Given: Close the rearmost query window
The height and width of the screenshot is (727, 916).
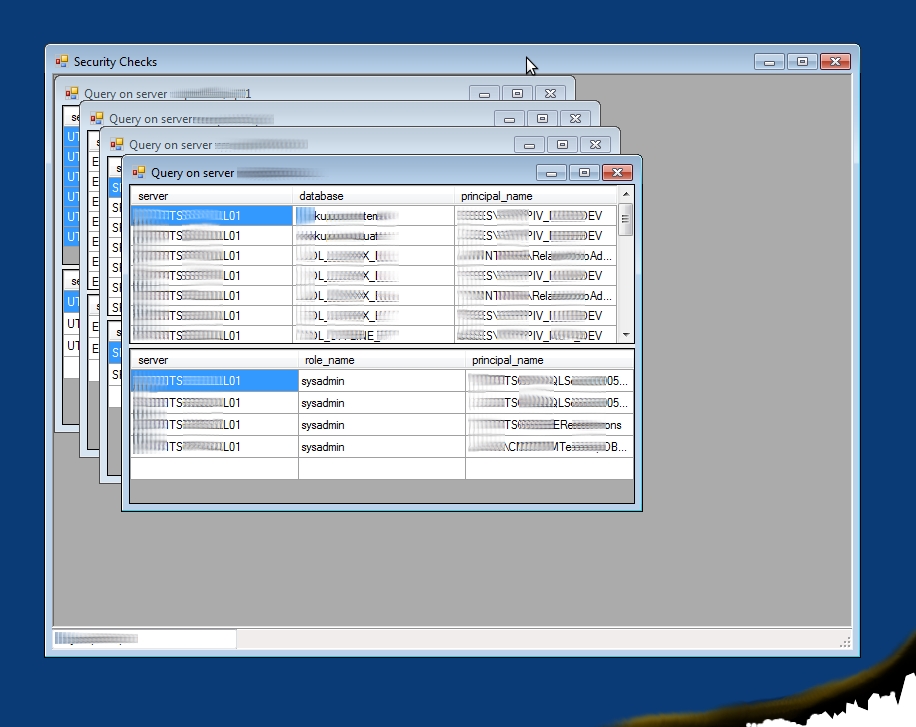Looking at the screenshot, I should tap(549, 94).
